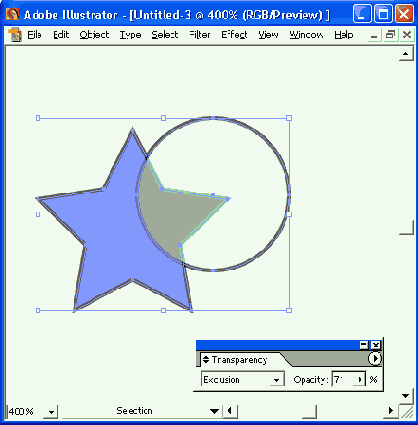The height and width of the screenshot is (425, 418).
Task: Click the horizontal scrollbar right arrow
Action: [x=391, y=411]
